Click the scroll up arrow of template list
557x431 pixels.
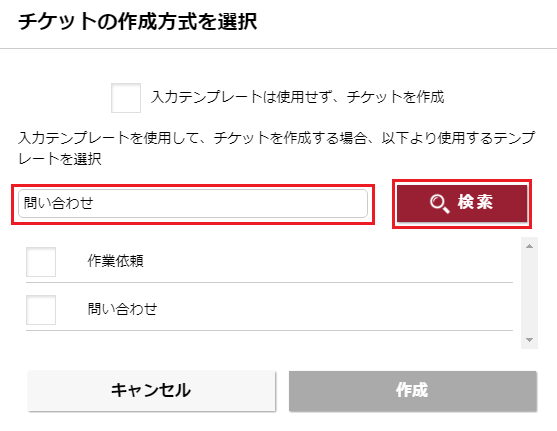click(x=529, y=246)
